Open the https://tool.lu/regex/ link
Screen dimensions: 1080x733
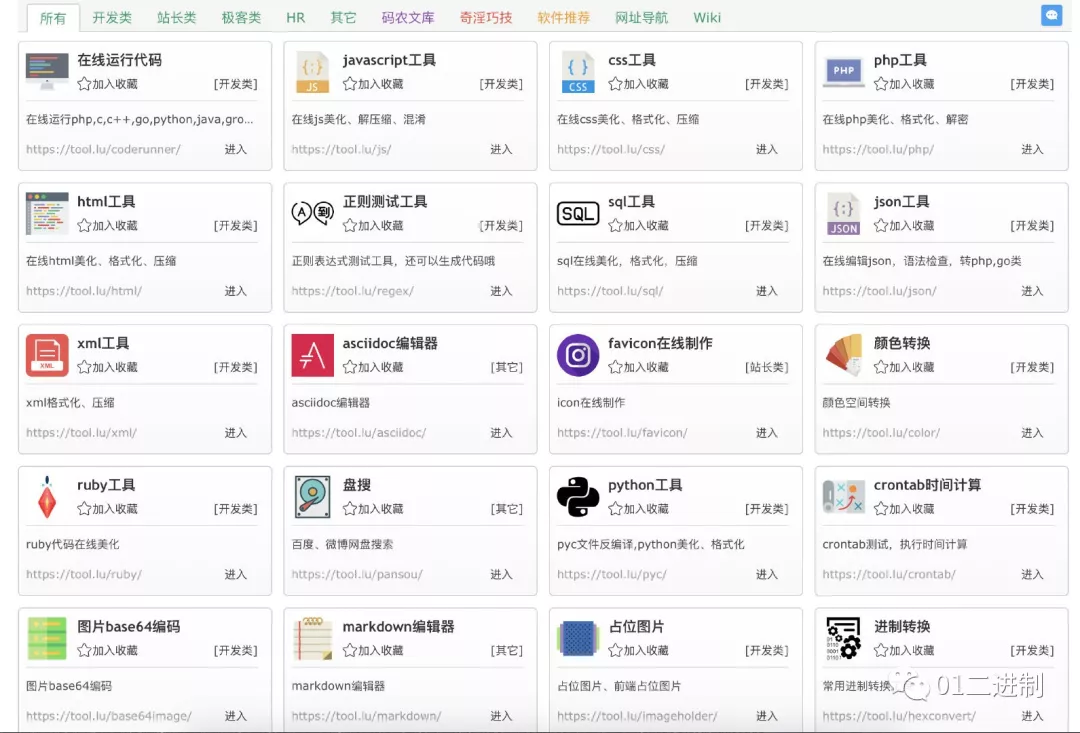coord(353,291)
